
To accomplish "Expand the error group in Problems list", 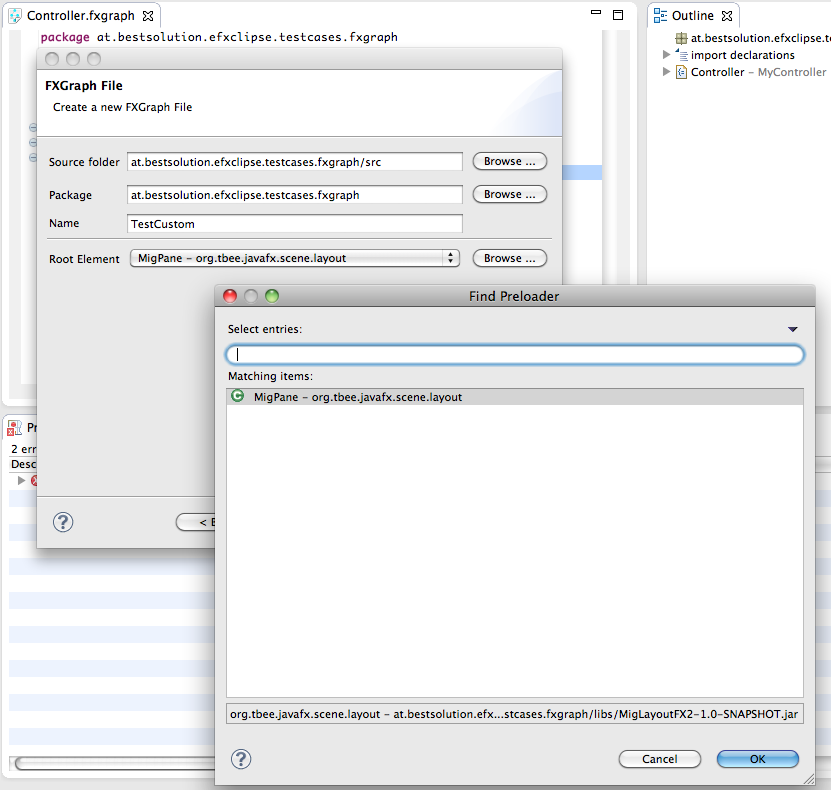I will (x=22, y=481).
